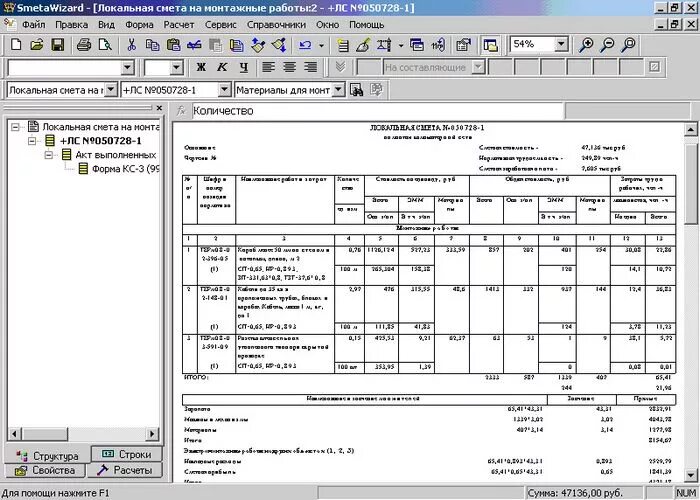
Task: Open the 'Материалы для монт' dropdown
Action: click(x=338, y=90)
